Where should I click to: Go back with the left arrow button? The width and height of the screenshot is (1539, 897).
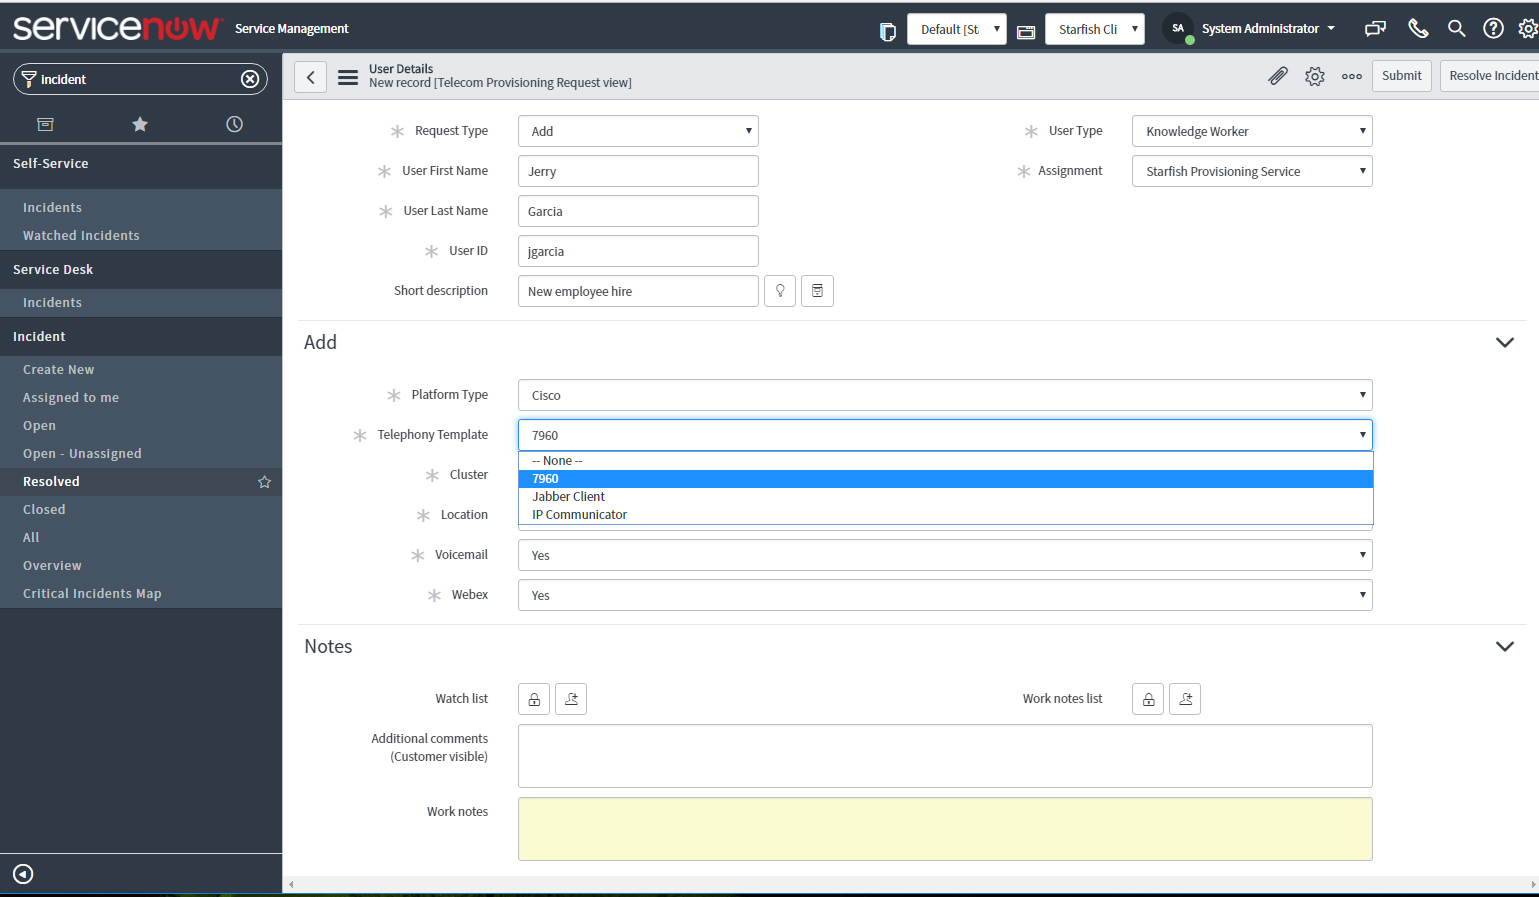tap(311, 76)
